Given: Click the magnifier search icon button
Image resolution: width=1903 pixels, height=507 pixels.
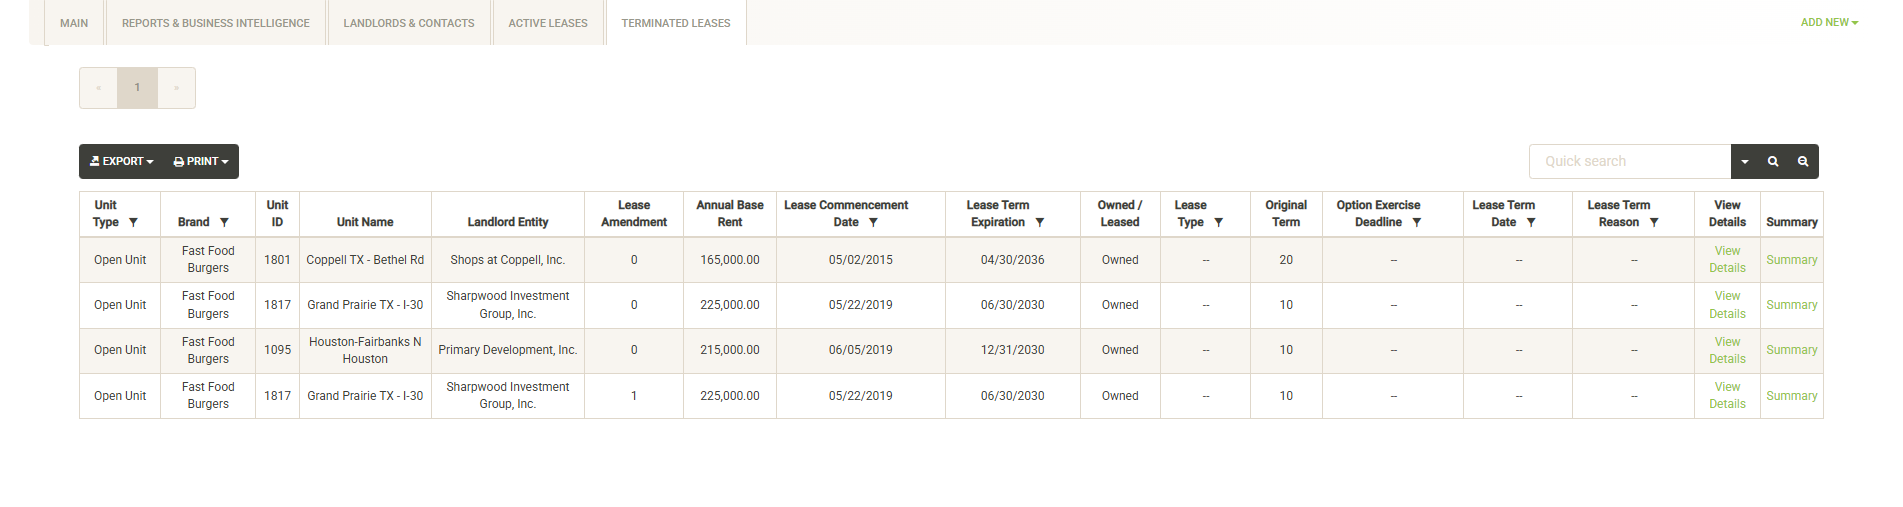Looking at the screenshot, I should point(1773,162).
